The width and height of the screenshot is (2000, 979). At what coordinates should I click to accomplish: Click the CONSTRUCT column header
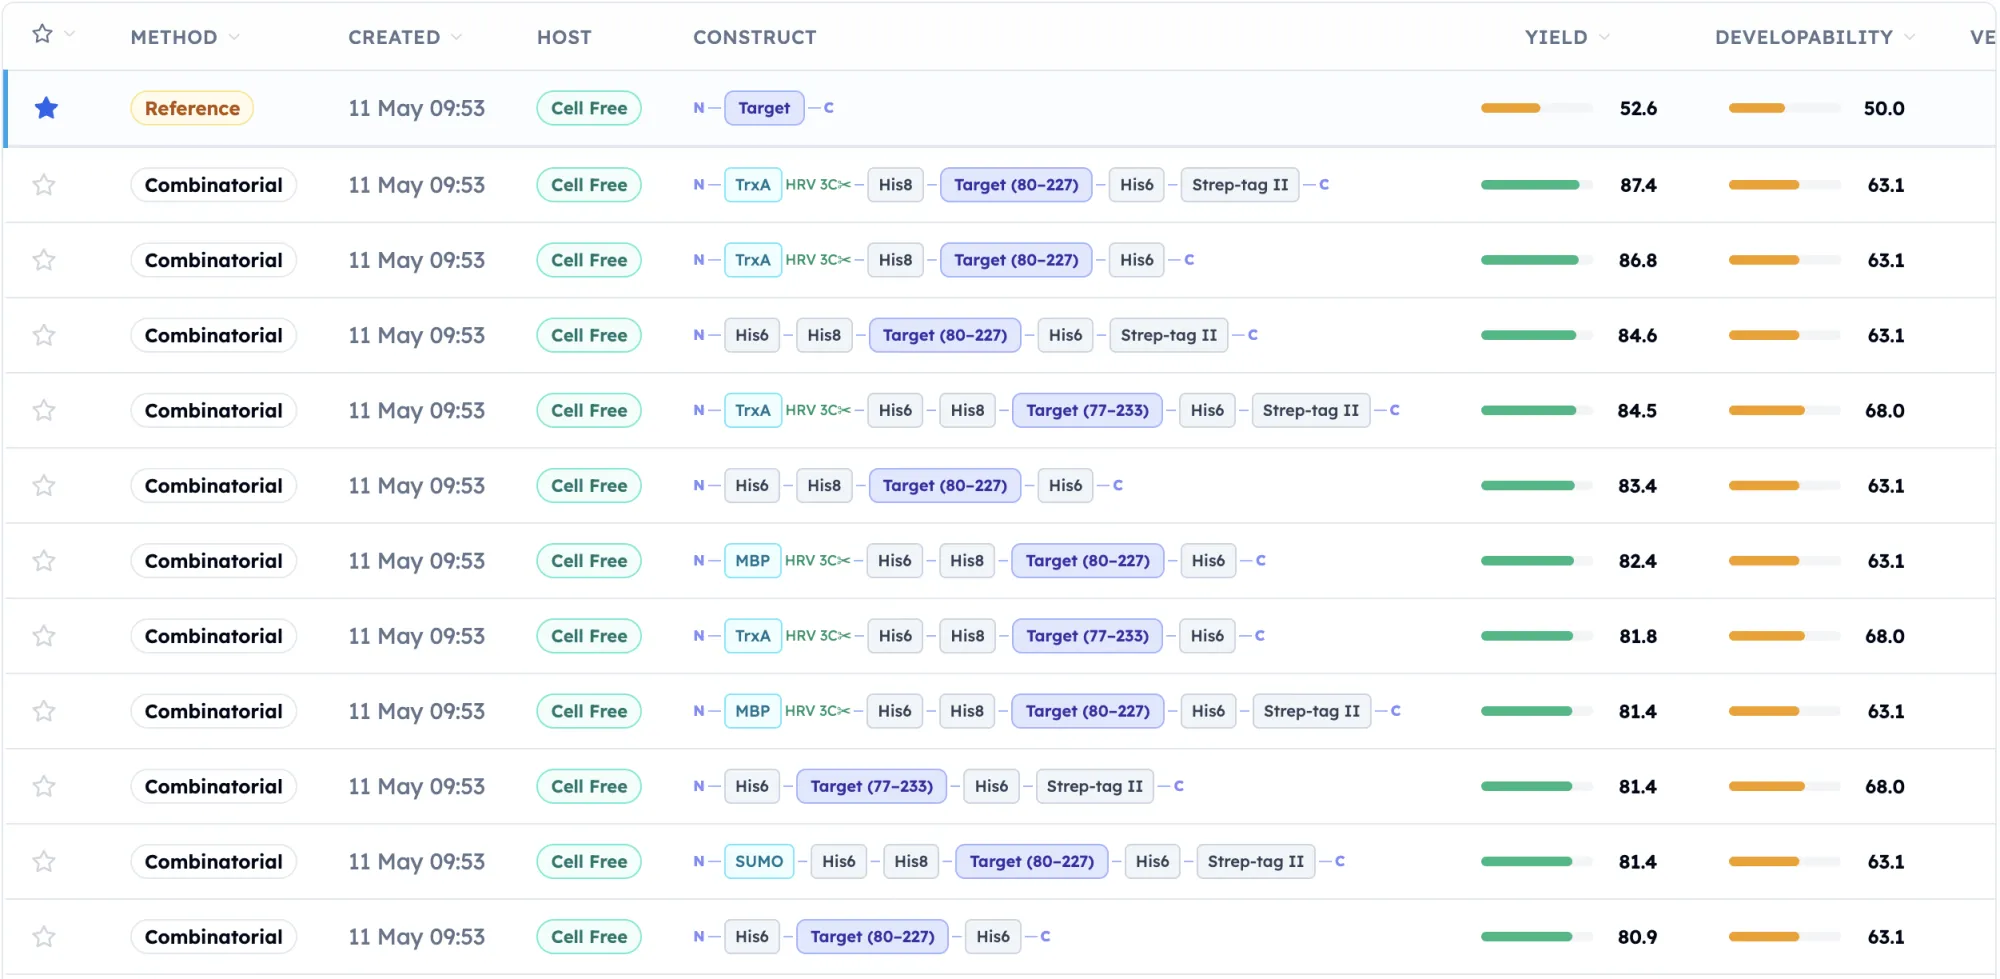(755, 37)
